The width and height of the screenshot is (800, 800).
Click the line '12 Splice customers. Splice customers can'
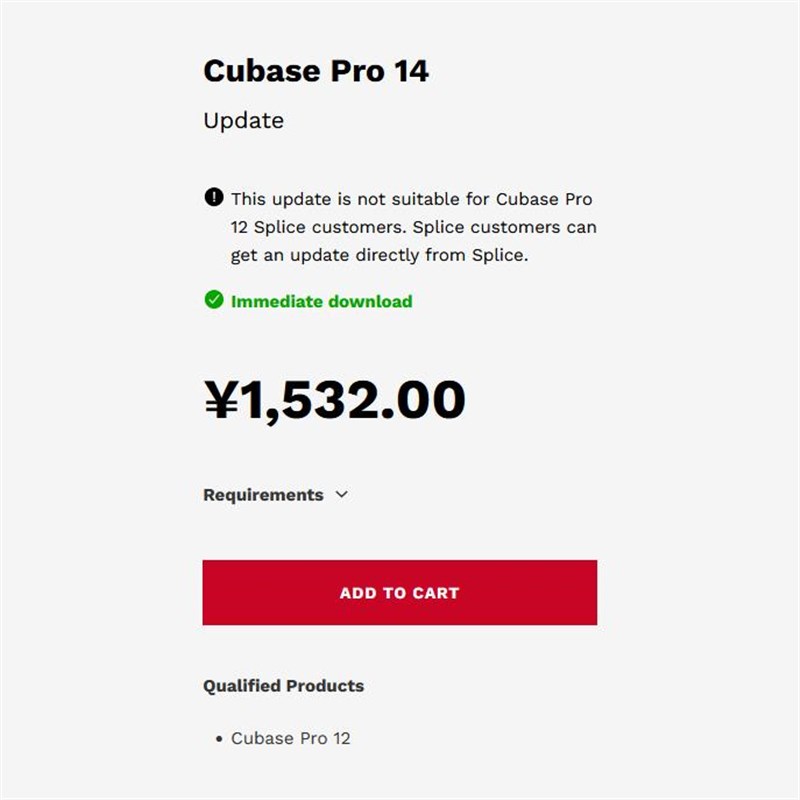click(x=413, y=227)
